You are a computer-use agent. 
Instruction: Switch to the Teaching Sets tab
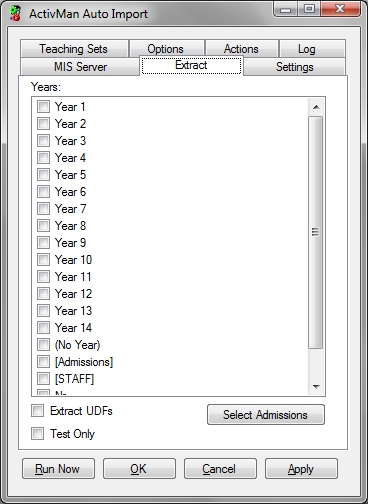click(x=74, y=49)
